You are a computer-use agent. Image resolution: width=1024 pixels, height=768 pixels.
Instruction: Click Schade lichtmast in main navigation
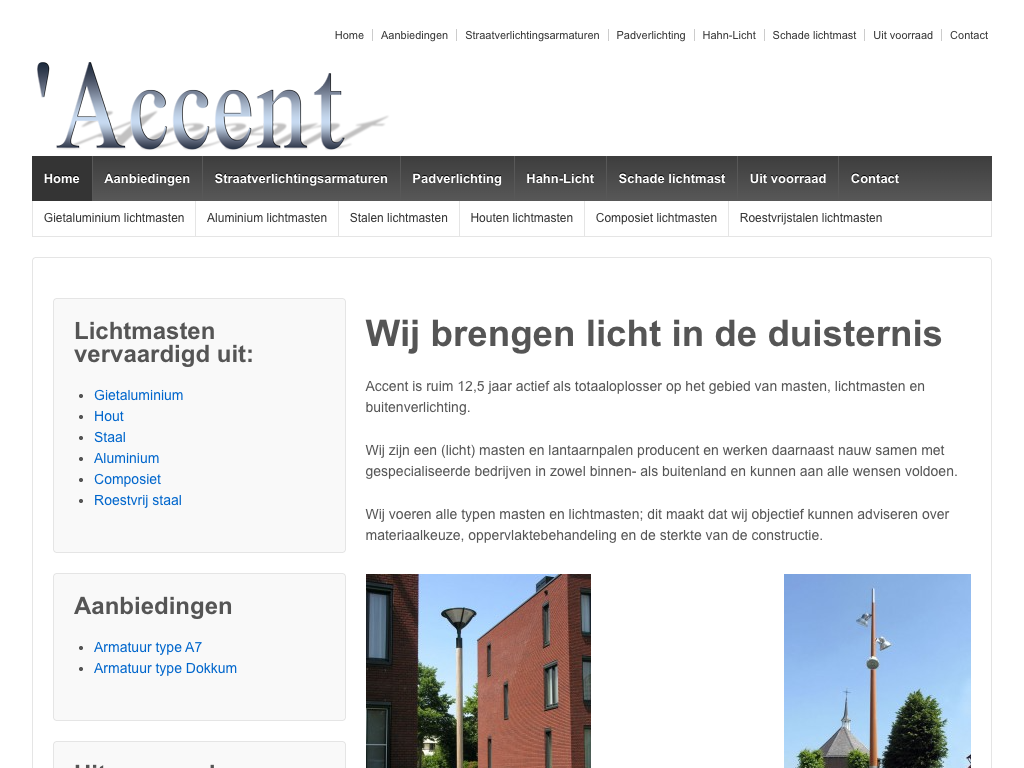point(672,179)
